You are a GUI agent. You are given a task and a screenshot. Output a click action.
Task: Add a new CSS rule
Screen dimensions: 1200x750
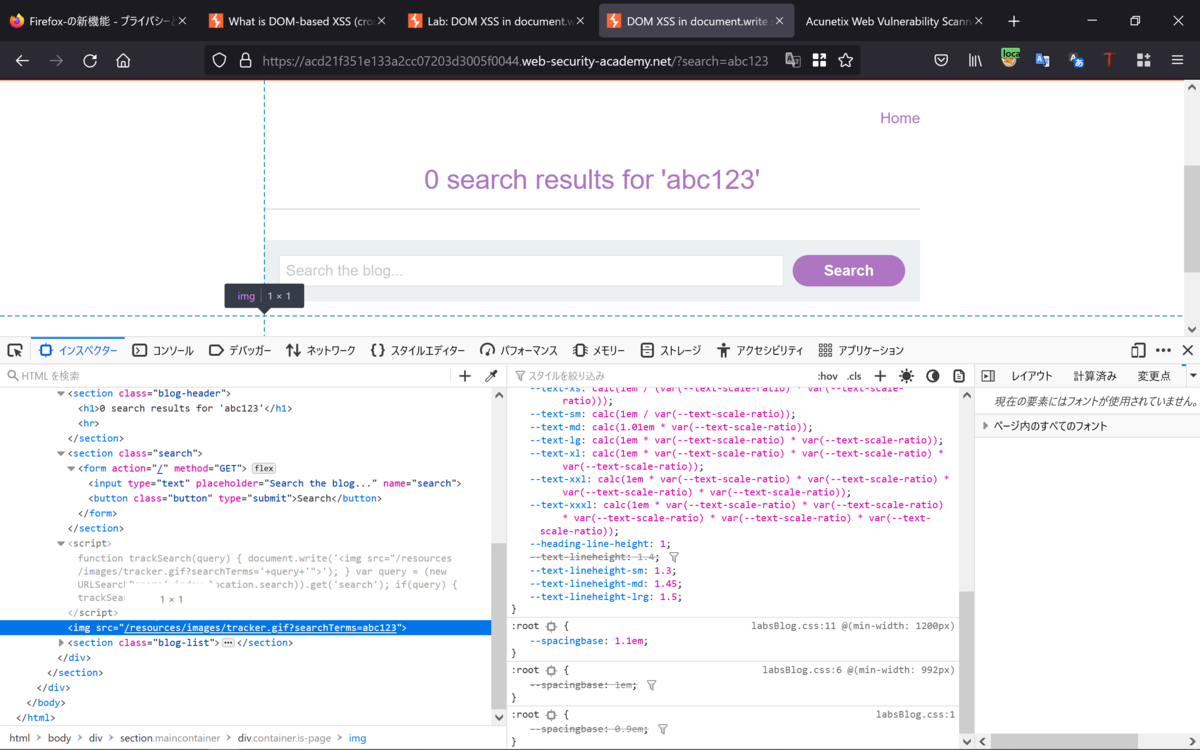pyautogui.click(x=880, y=376)
